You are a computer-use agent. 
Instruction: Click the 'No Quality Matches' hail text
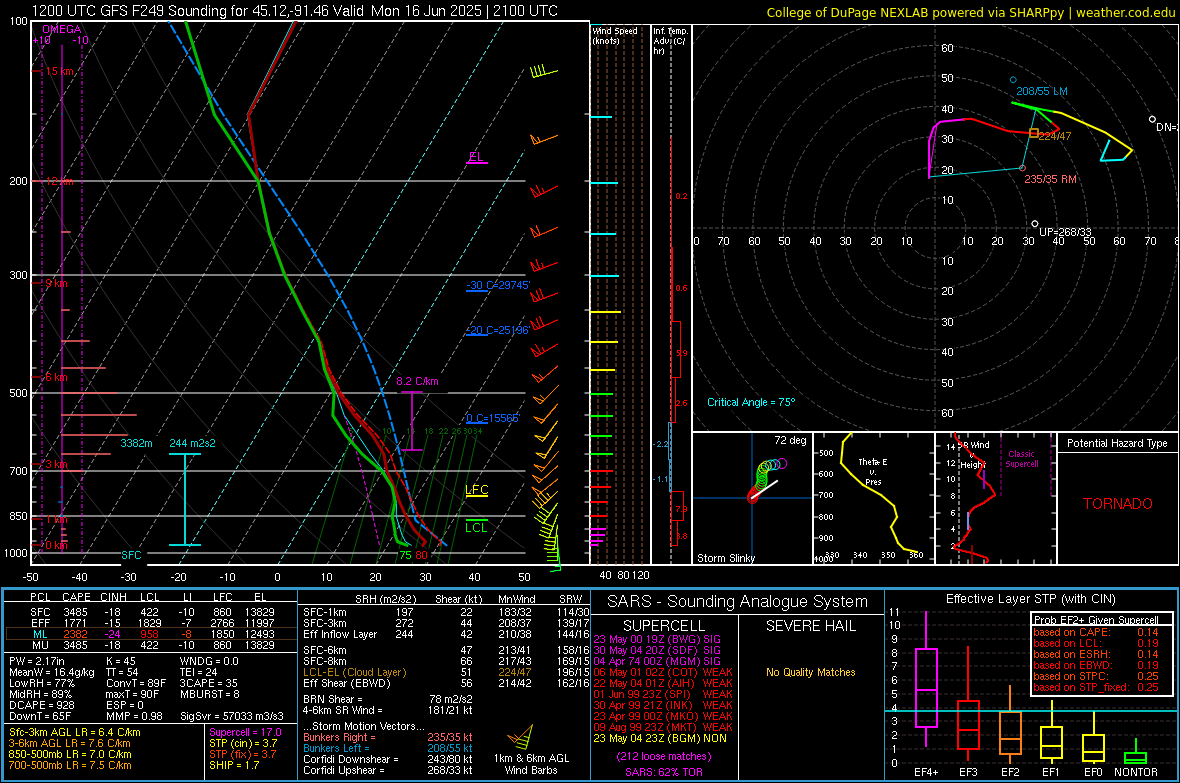pos(810,672)
